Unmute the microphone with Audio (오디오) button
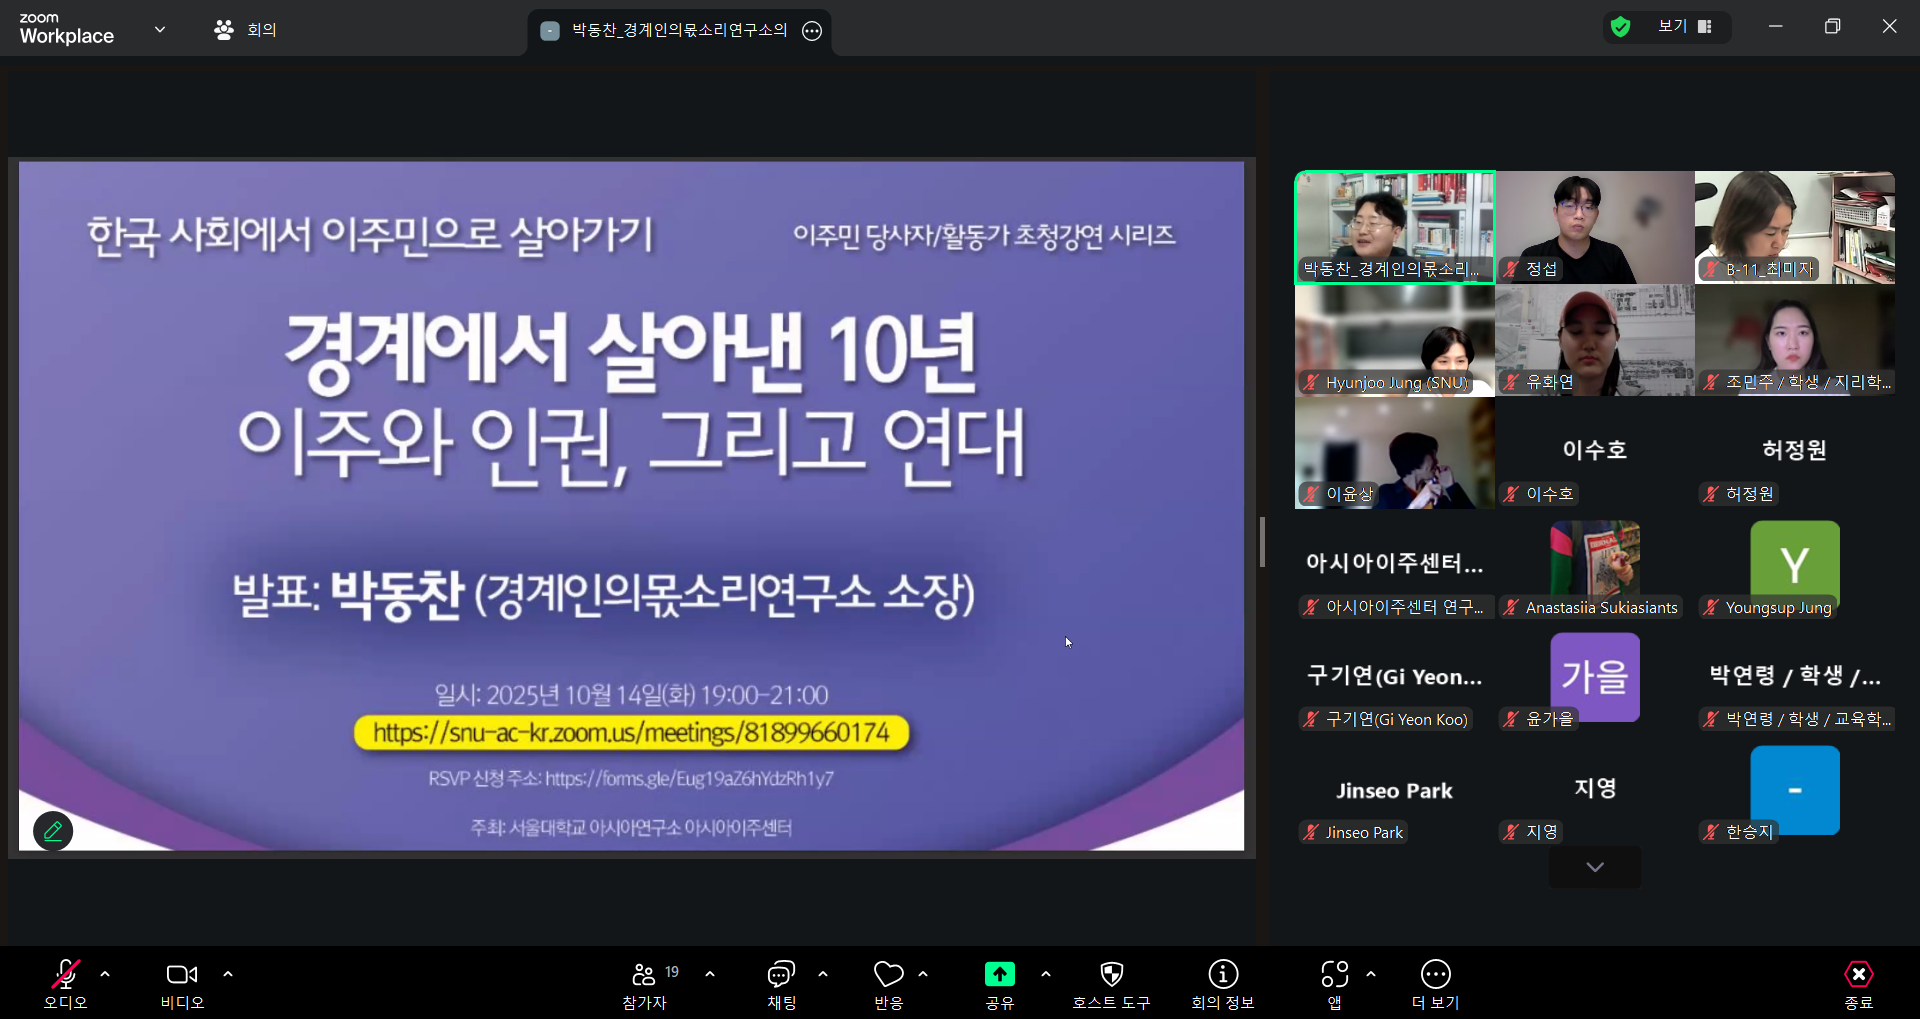 66,975
